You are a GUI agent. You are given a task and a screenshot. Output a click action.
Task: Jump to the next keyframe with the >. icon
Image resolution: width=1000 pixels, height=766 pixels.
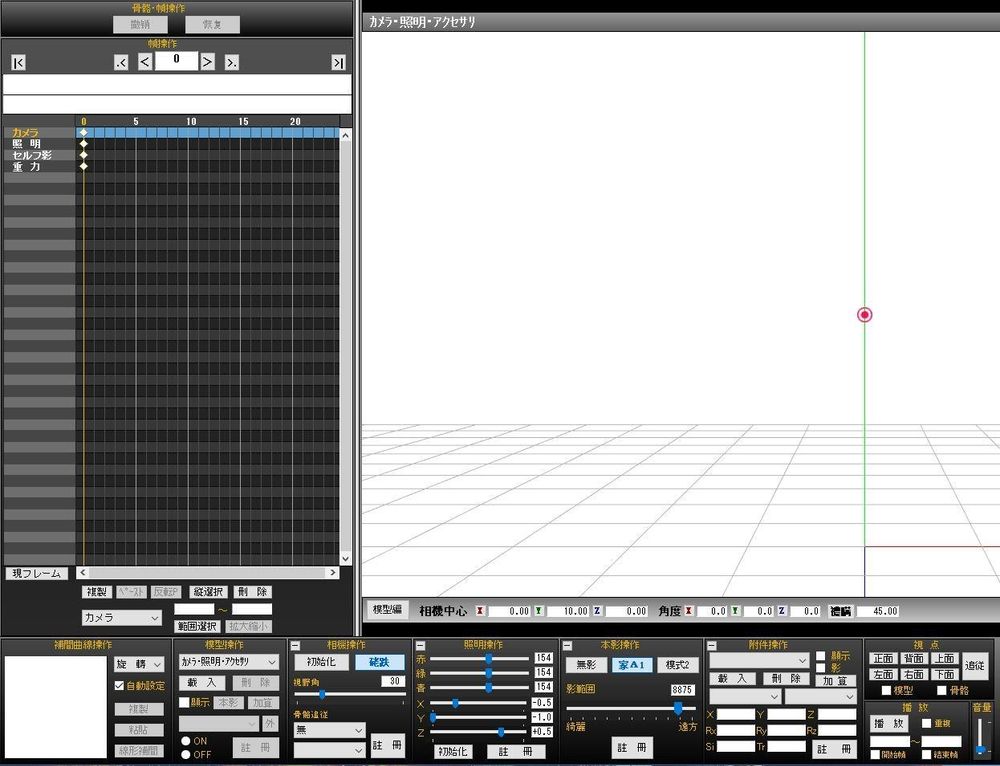(232, 61)
